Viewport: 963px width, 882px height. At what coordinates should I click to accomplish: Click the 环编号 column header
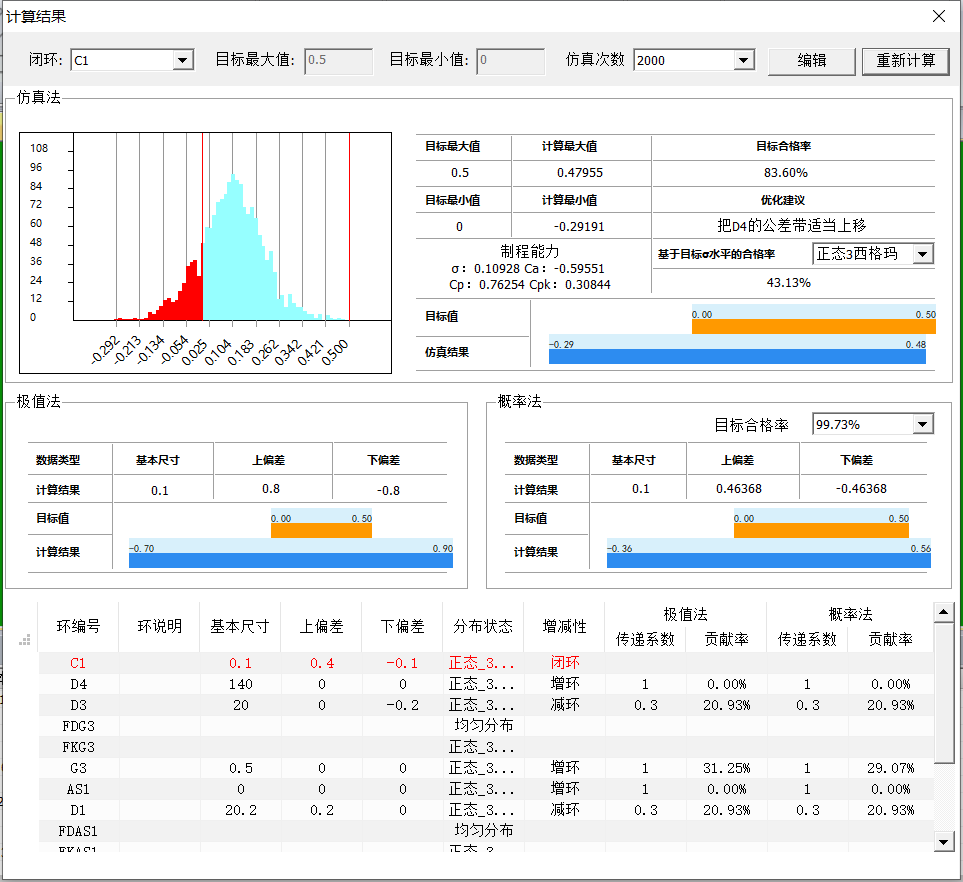(x=78, y=626)
